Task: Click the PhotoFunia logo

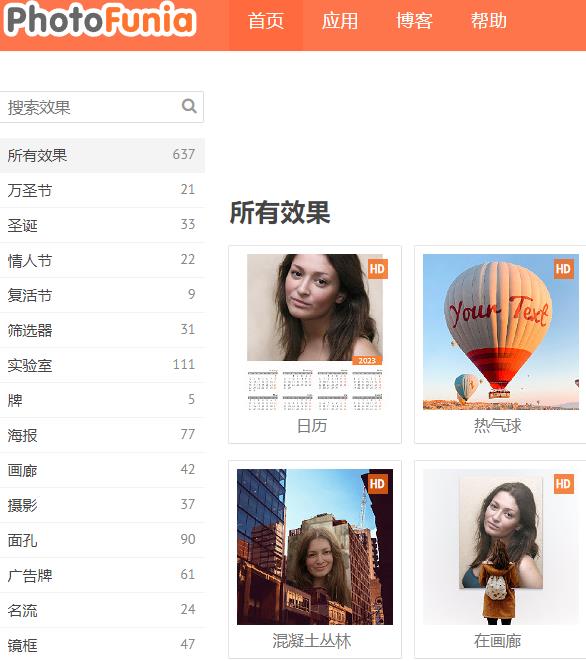Action: pos(100,19)
